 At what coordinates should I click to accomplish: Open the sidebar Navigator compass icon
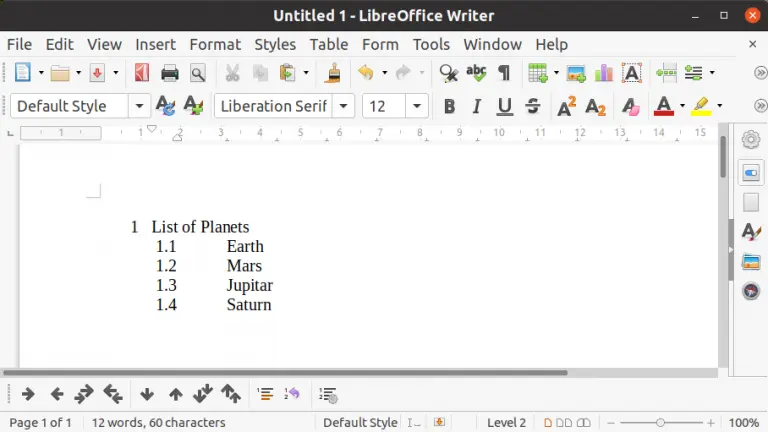click(x=751, y=291)
